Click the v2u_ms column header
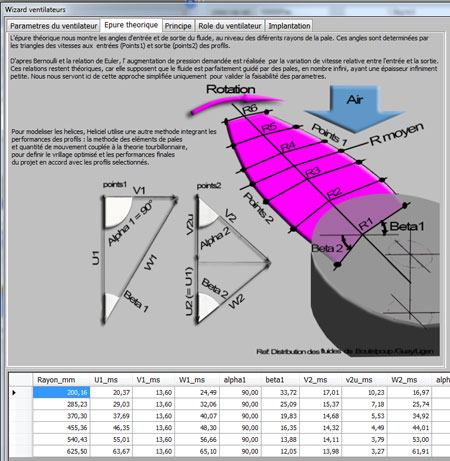Image resolution: width=450 pixels, height=461 pixels. coord(364,380)
